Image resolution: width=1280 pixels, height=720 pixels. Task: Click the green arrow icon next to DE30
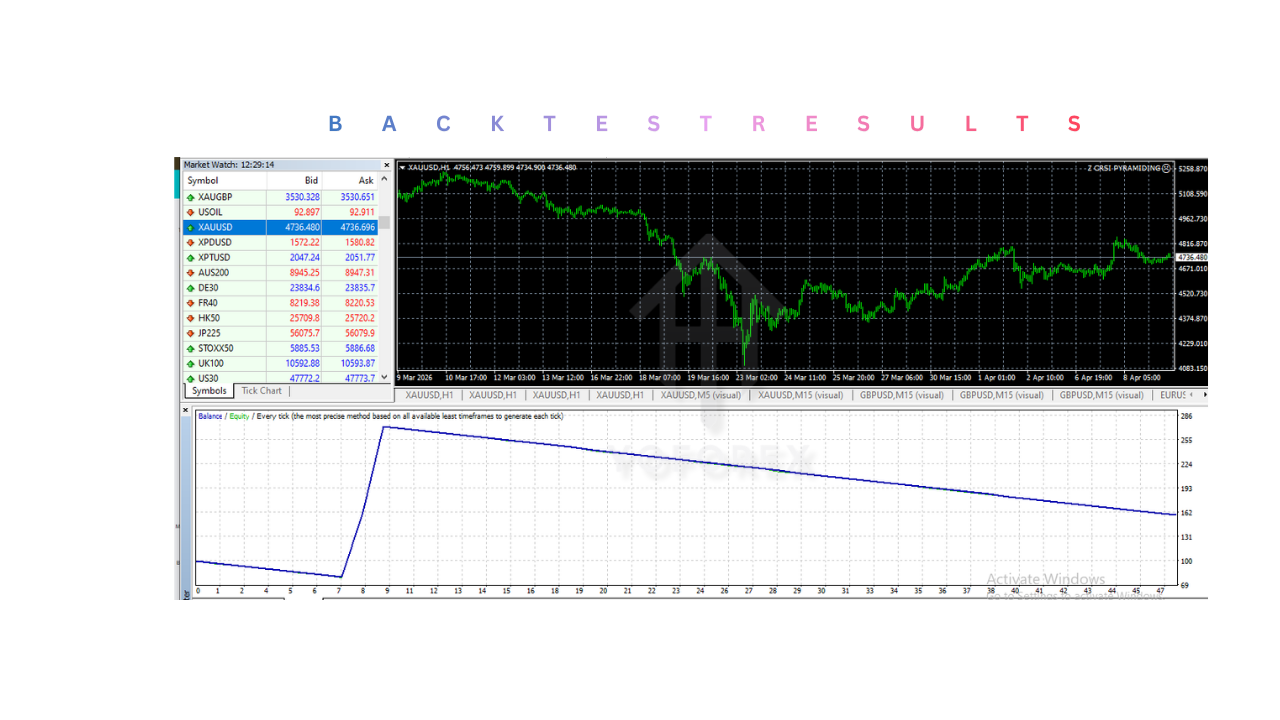[x=190, y=287]
